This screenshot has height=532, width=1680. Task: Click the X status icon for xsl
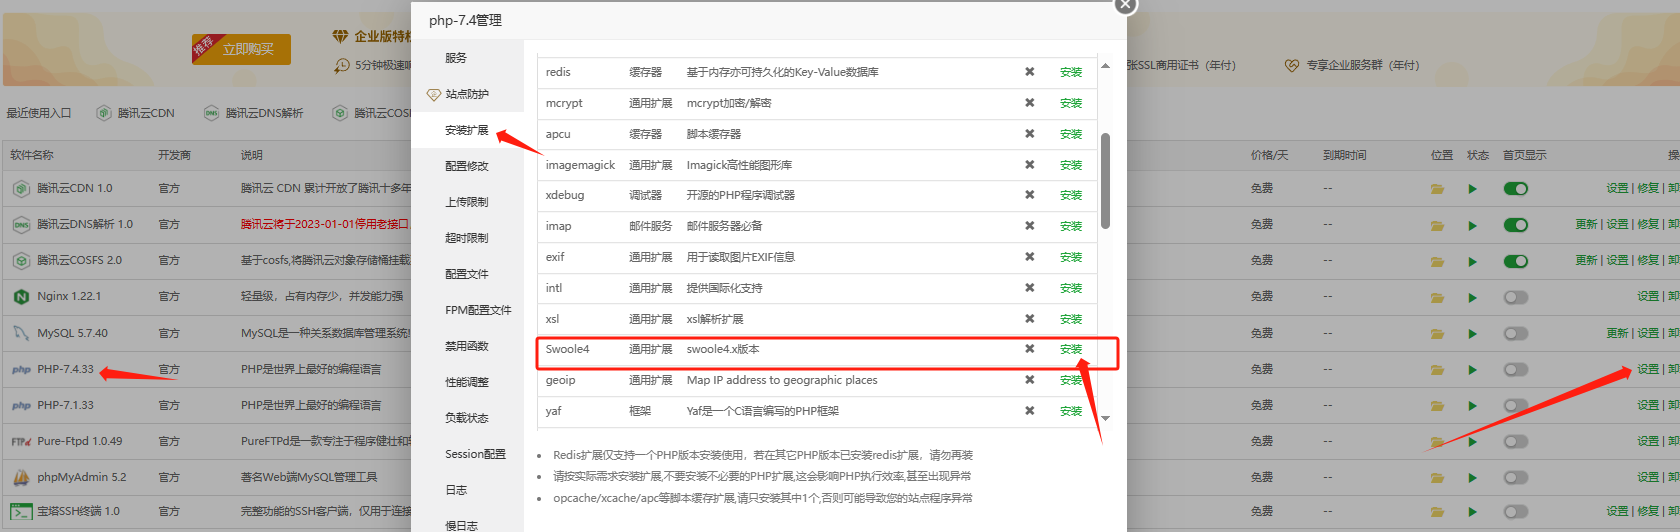pyautogui.click(x=1029, y=319)
